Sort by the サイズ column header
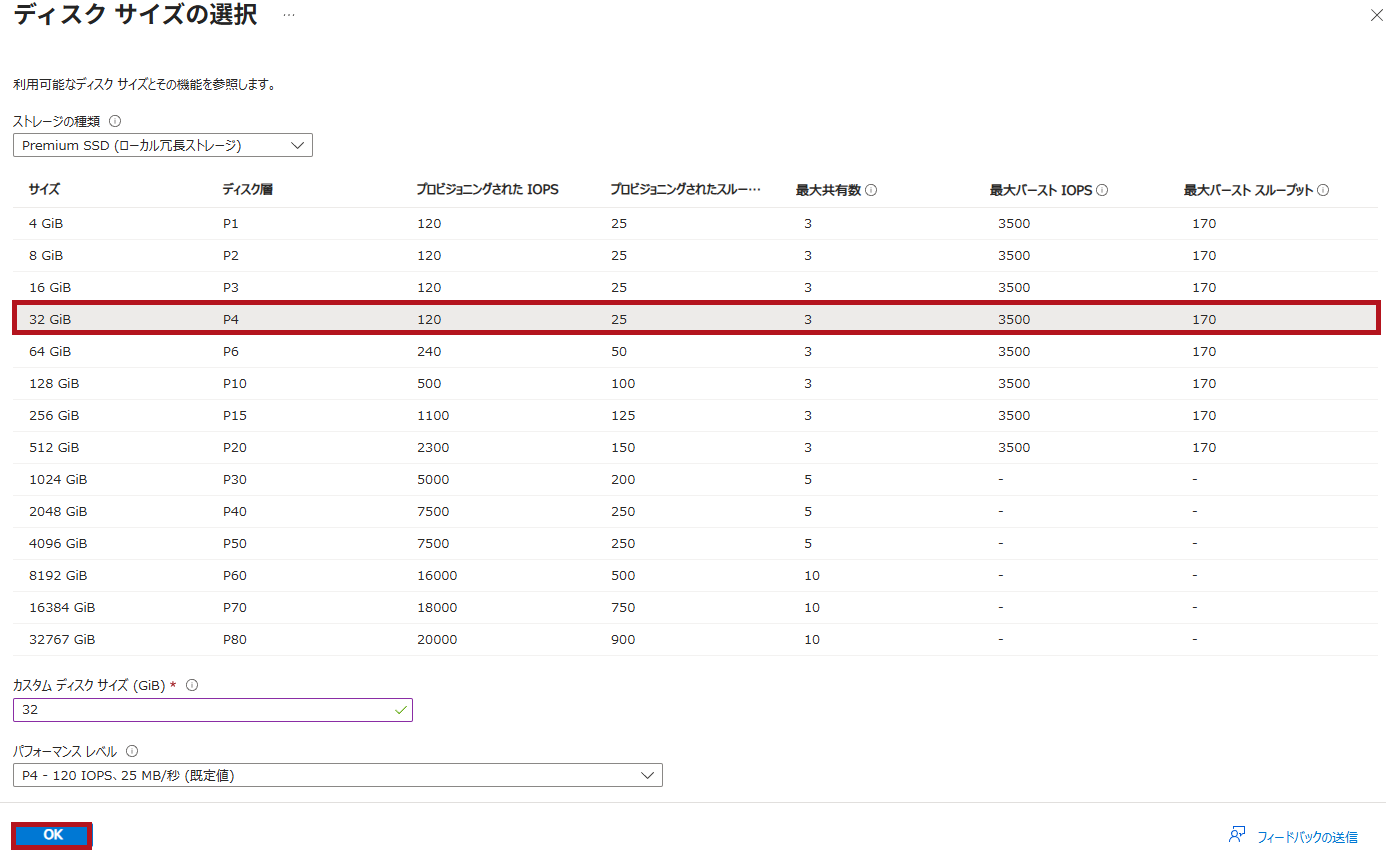The height and width of the screenshot is (855, 1386). point(44,190)
